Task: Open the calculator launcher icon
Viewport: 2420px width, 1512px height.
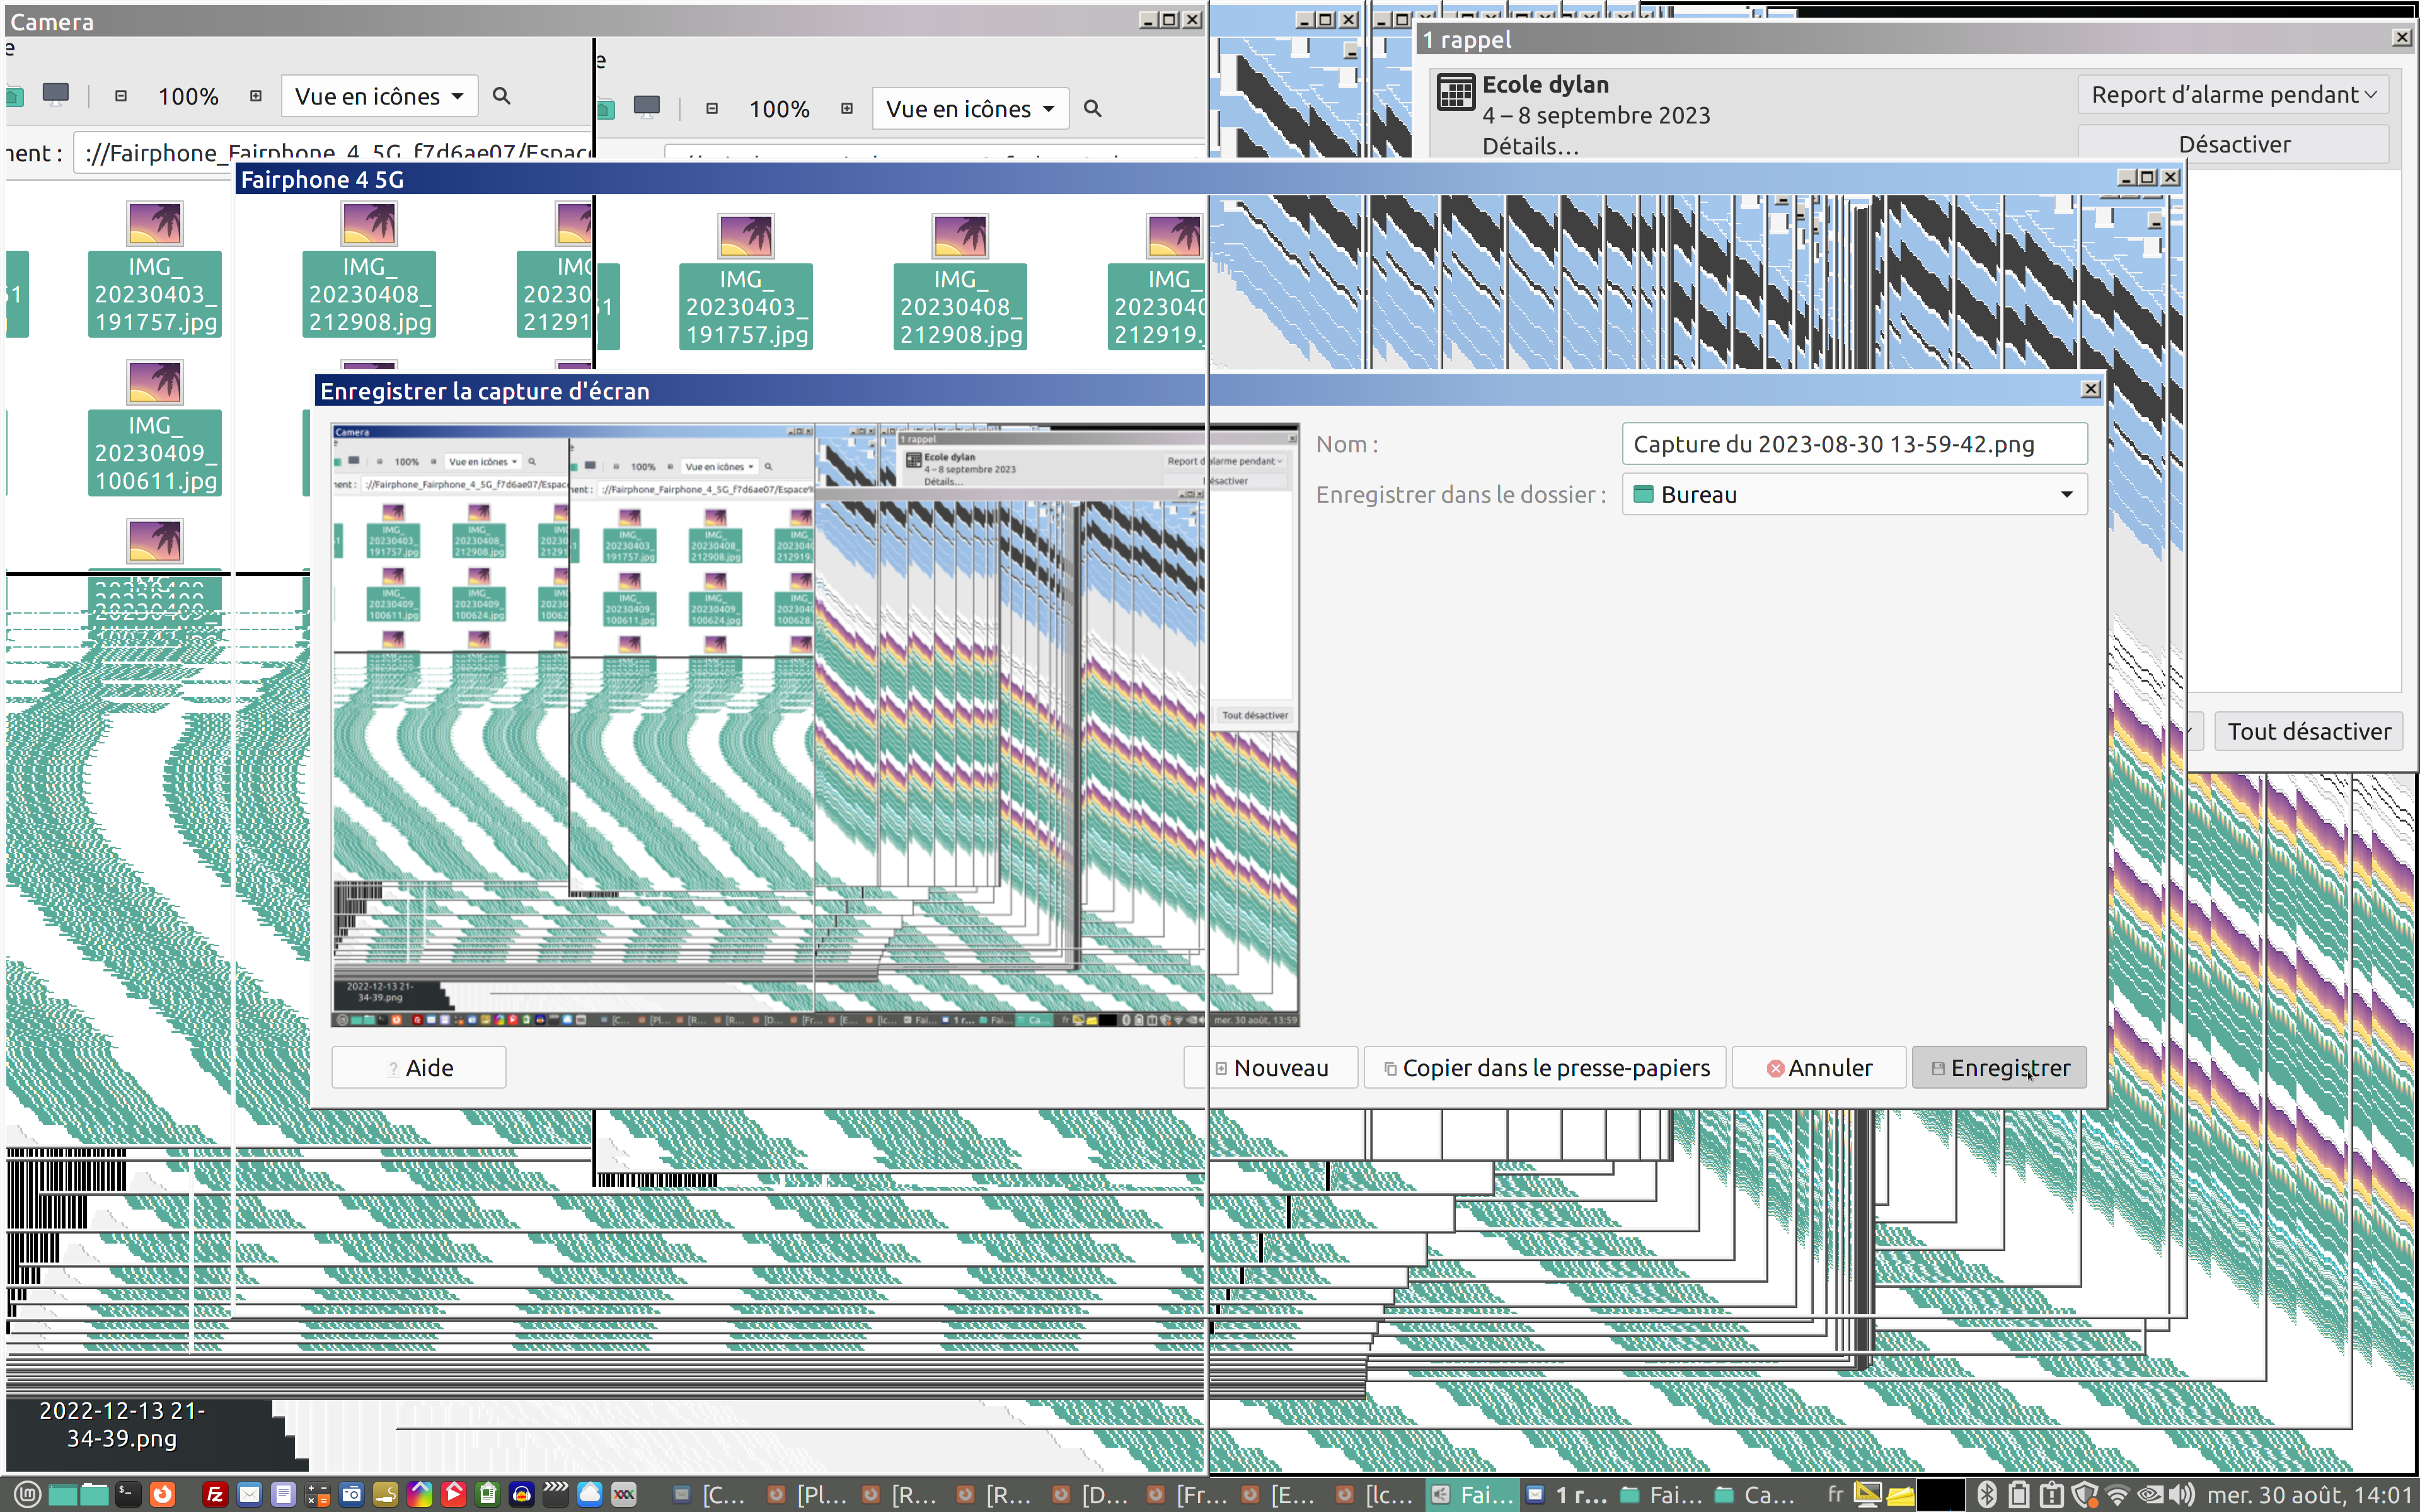Action: click(x=317, y=1494)
